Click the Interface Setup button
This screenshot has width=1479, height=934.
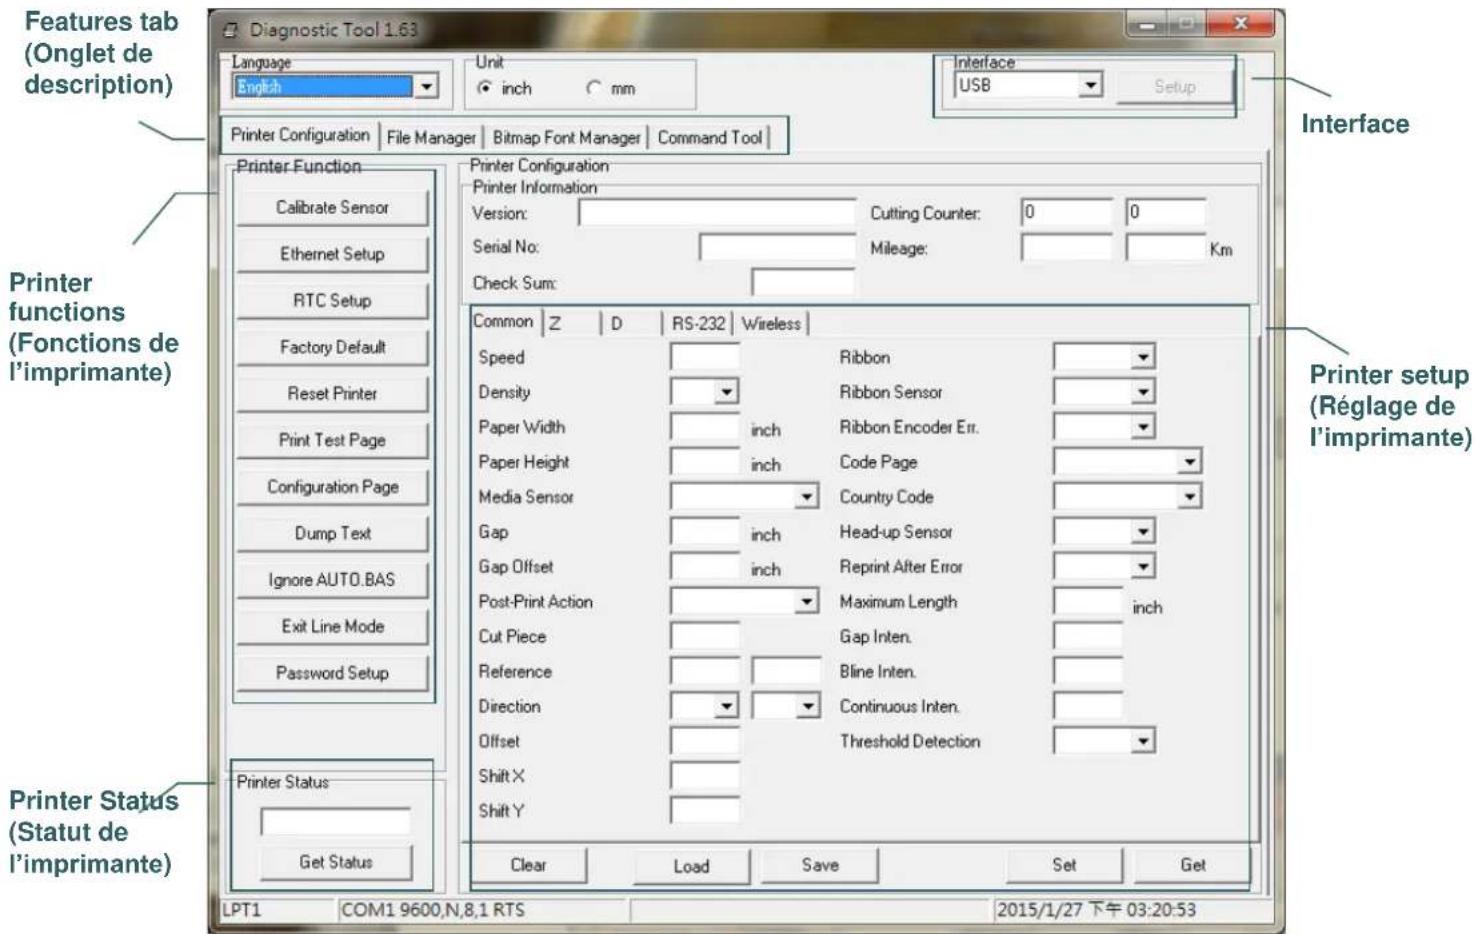(x=1174, y=87)
